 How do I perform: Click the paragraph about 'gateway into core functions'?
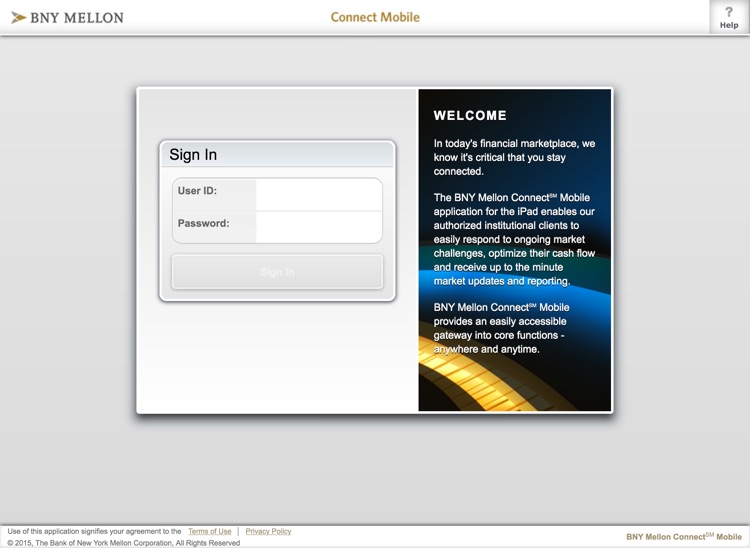tap(501, 328)
